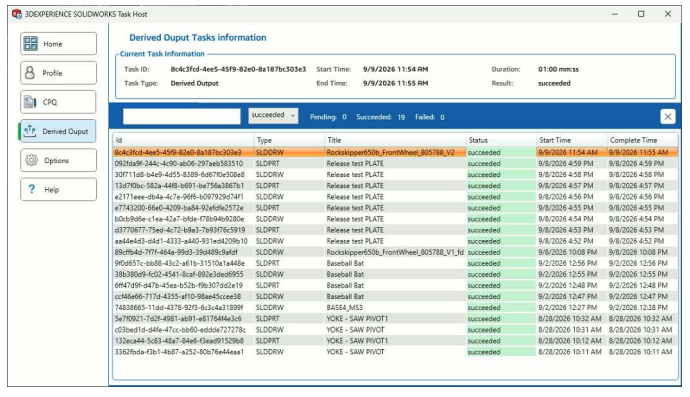Click the Home label in sidebar
Screen dimensions: 690x397
coord(53,44)
